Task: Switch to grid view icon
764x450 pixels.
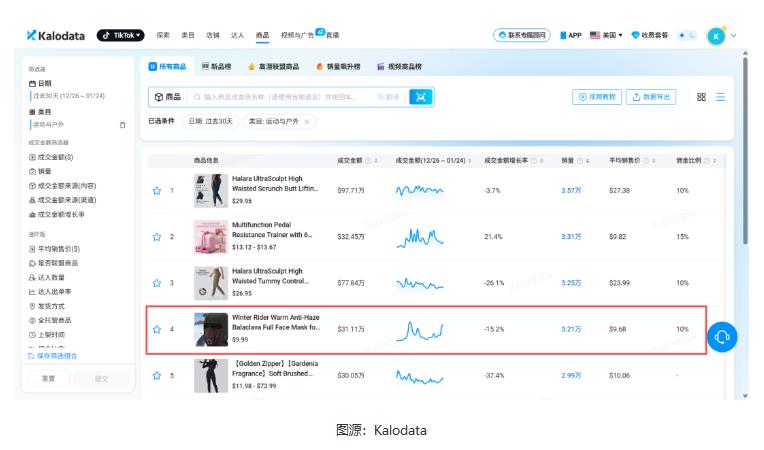Action: pos(701,97)
